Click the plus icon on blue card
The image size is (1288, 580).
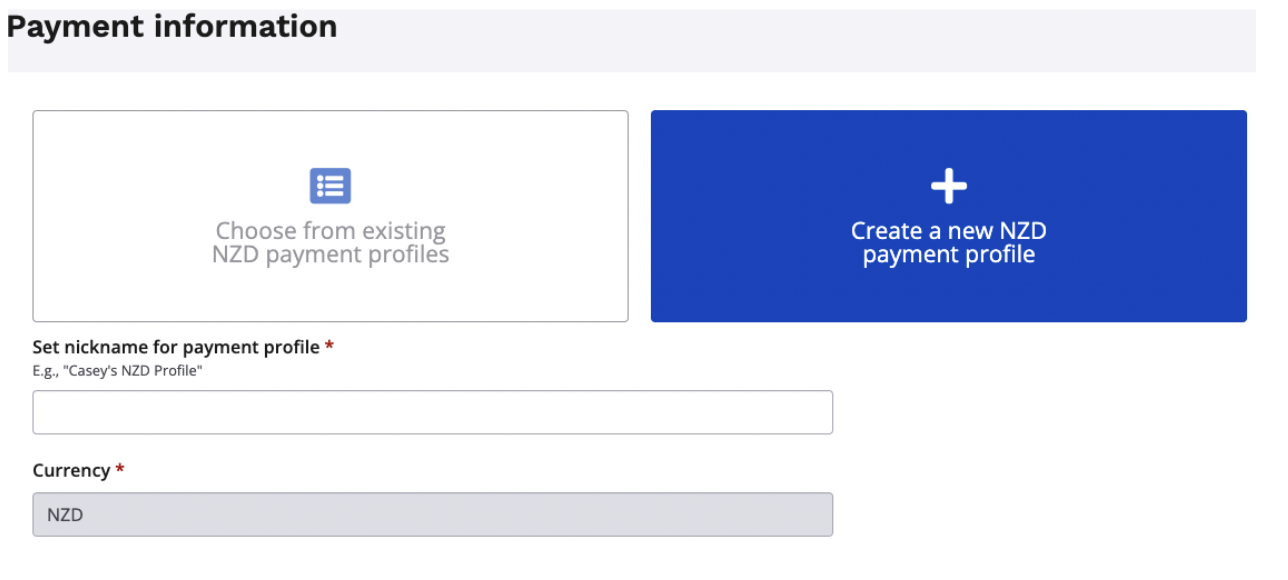click(948, 186)
